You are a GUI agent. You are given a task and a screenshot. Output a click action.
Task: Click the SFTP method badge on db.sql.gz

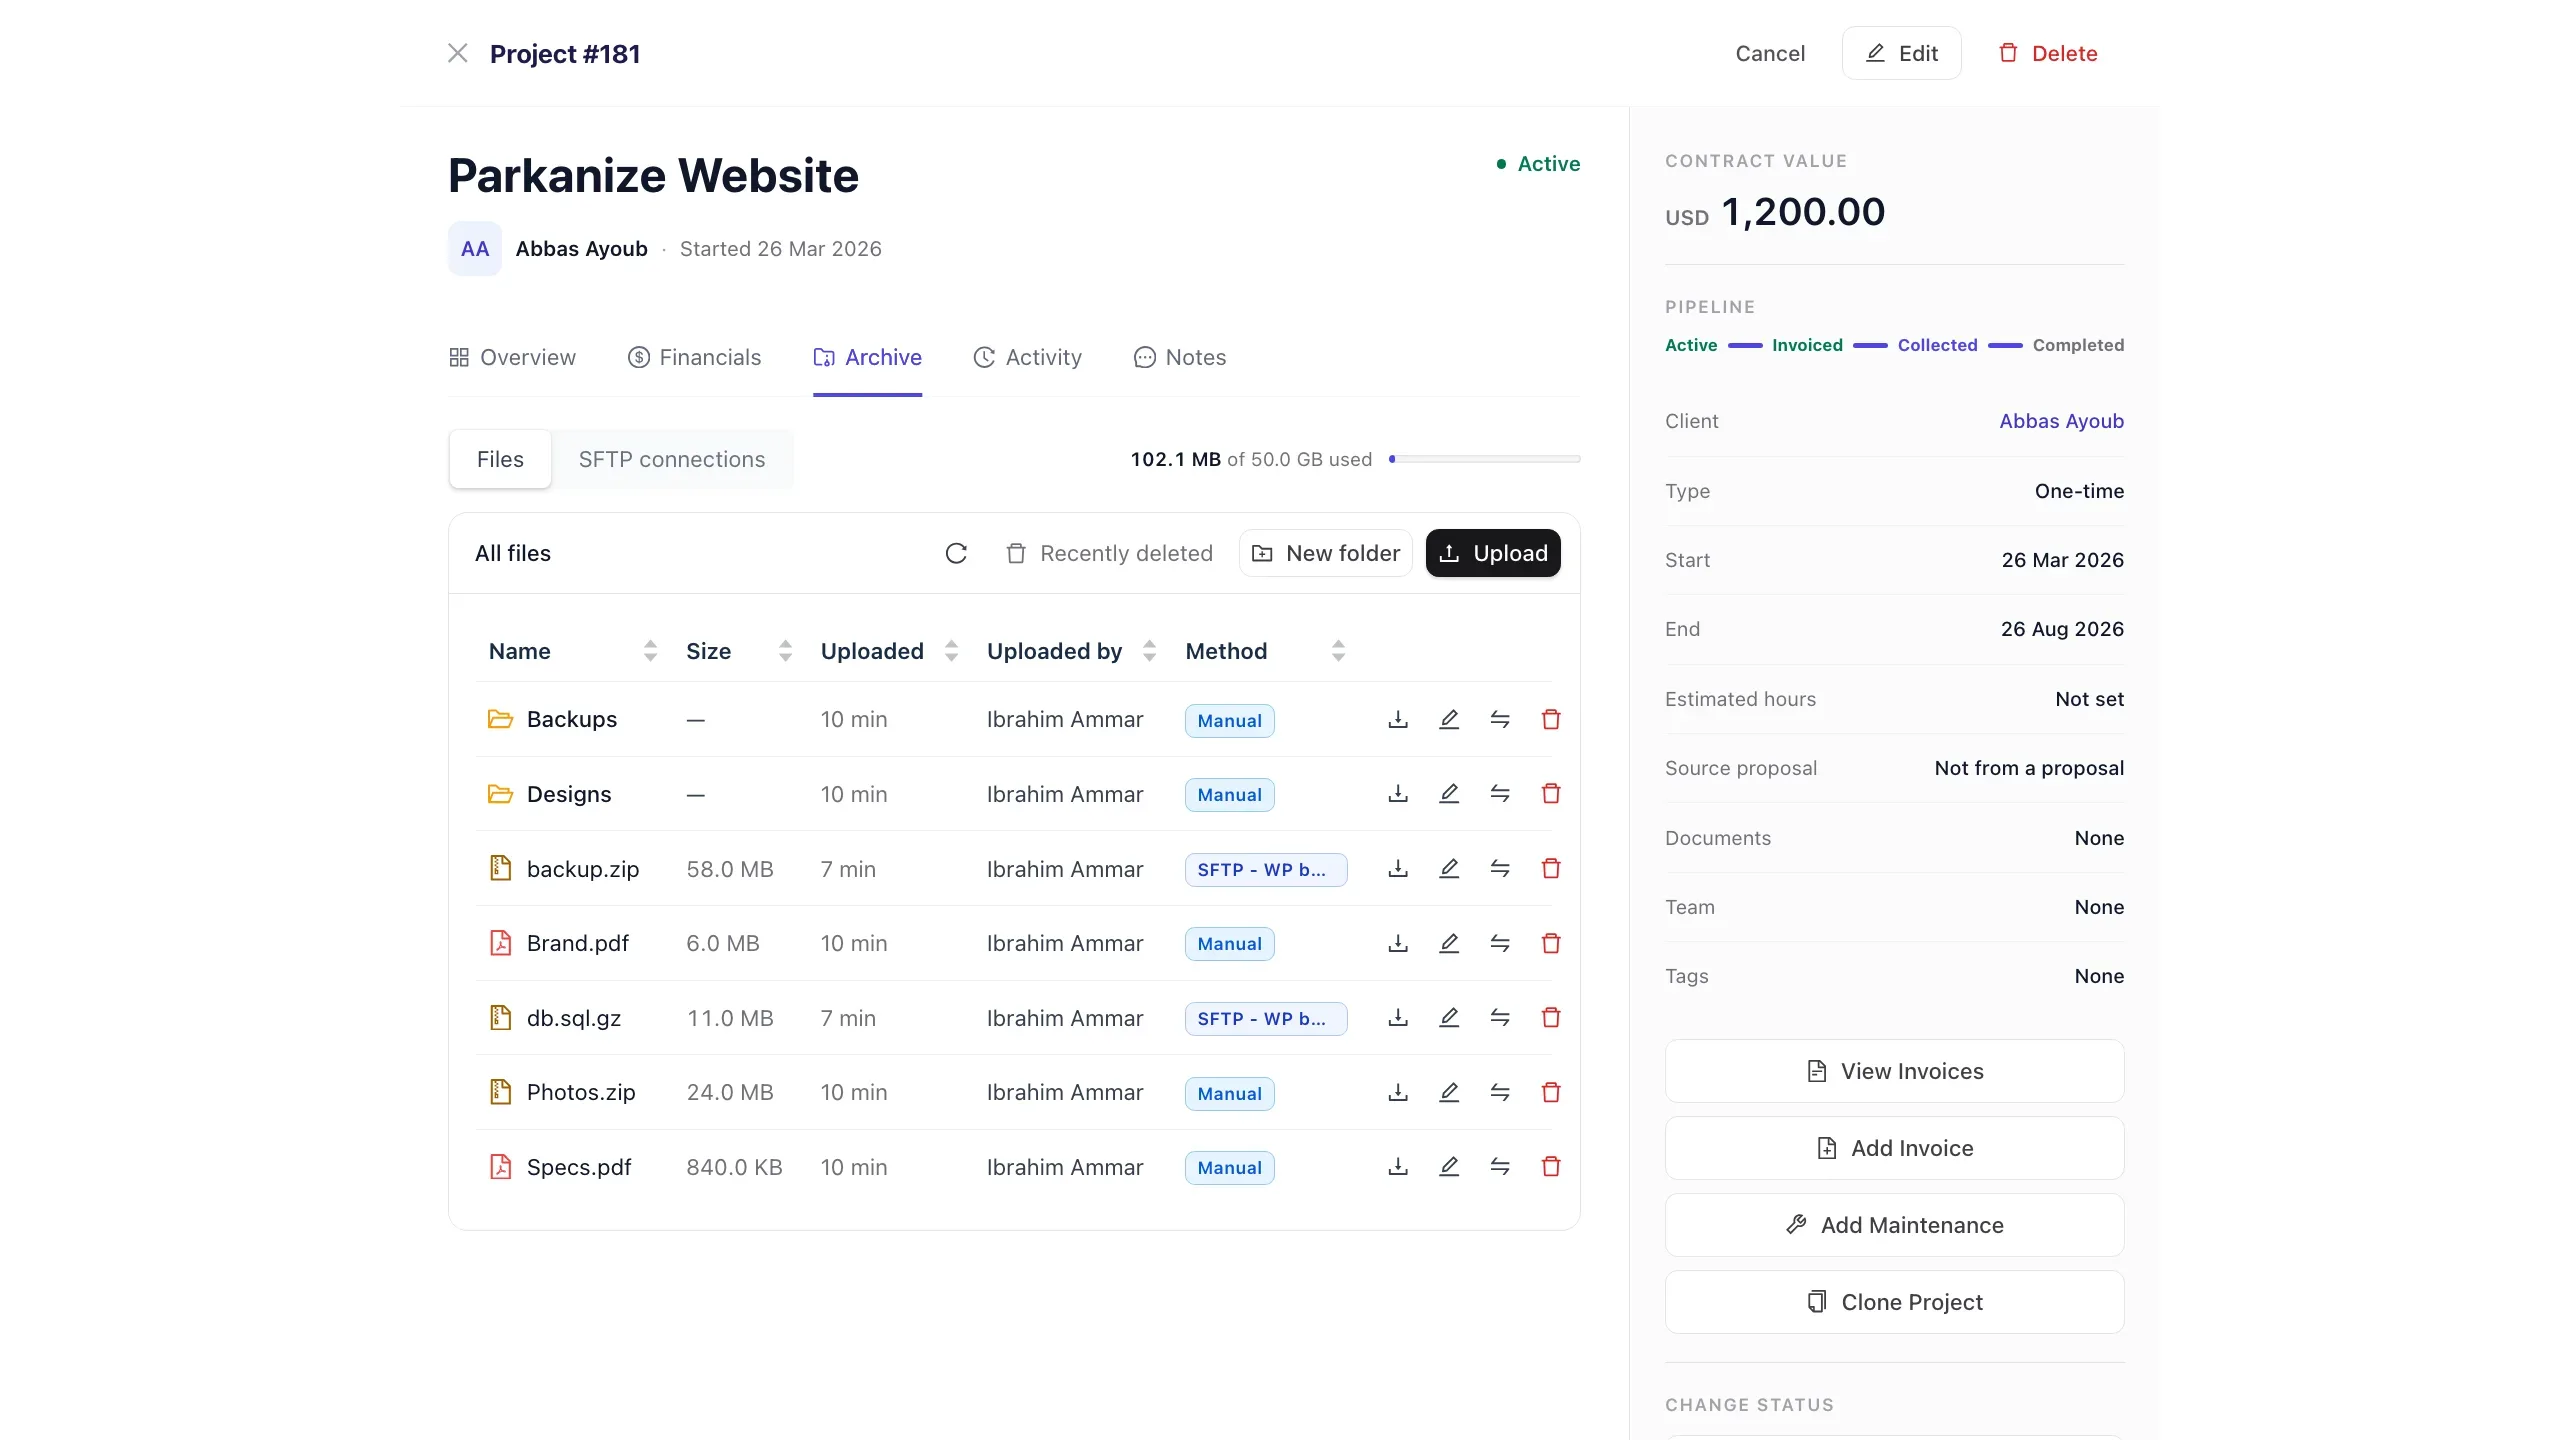point(1265,1018)
